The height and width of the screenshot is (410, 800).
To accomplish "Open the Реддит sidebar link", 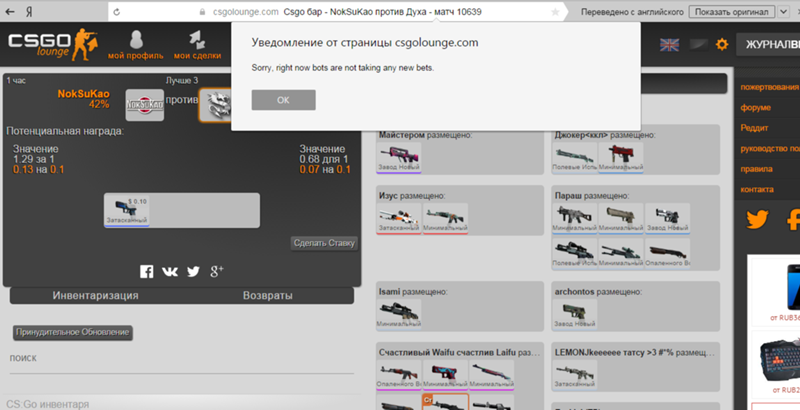I will tap(754, 128).
